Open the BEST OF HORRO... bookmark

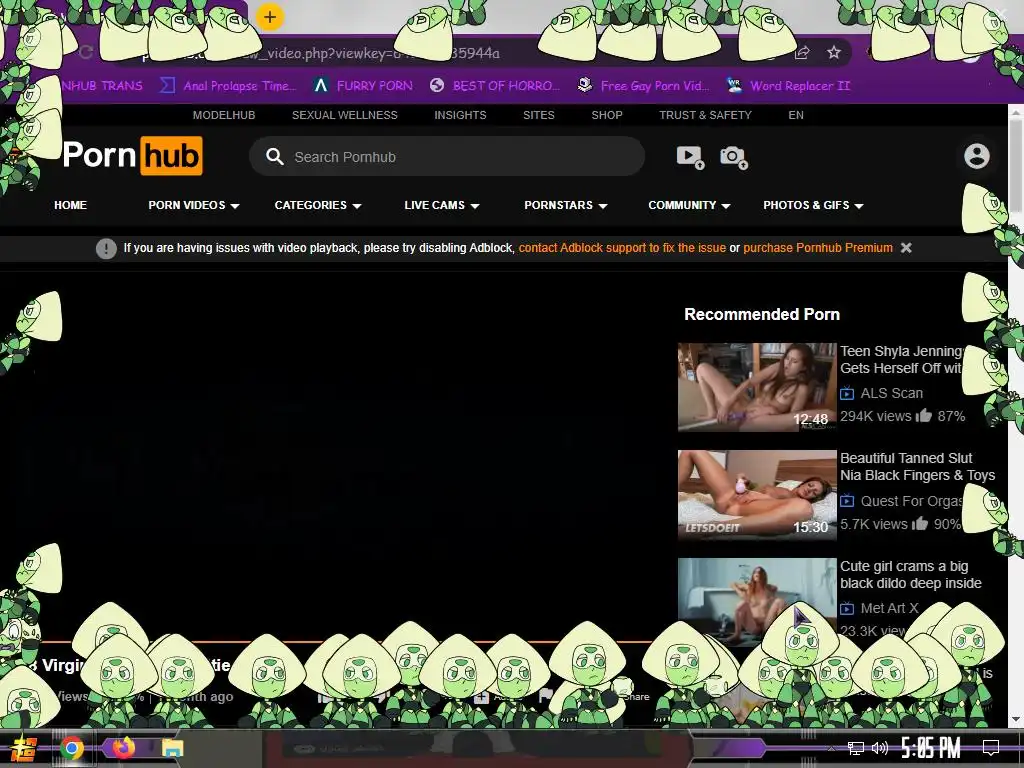coord(495,86)
